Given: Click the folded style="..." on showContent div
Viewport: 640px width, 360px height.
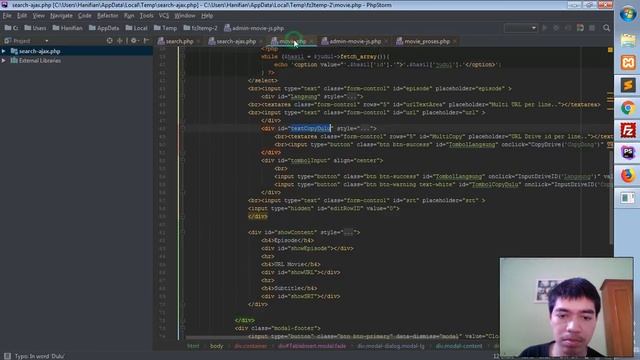Looking at the screenshot, I should (348, 233).
